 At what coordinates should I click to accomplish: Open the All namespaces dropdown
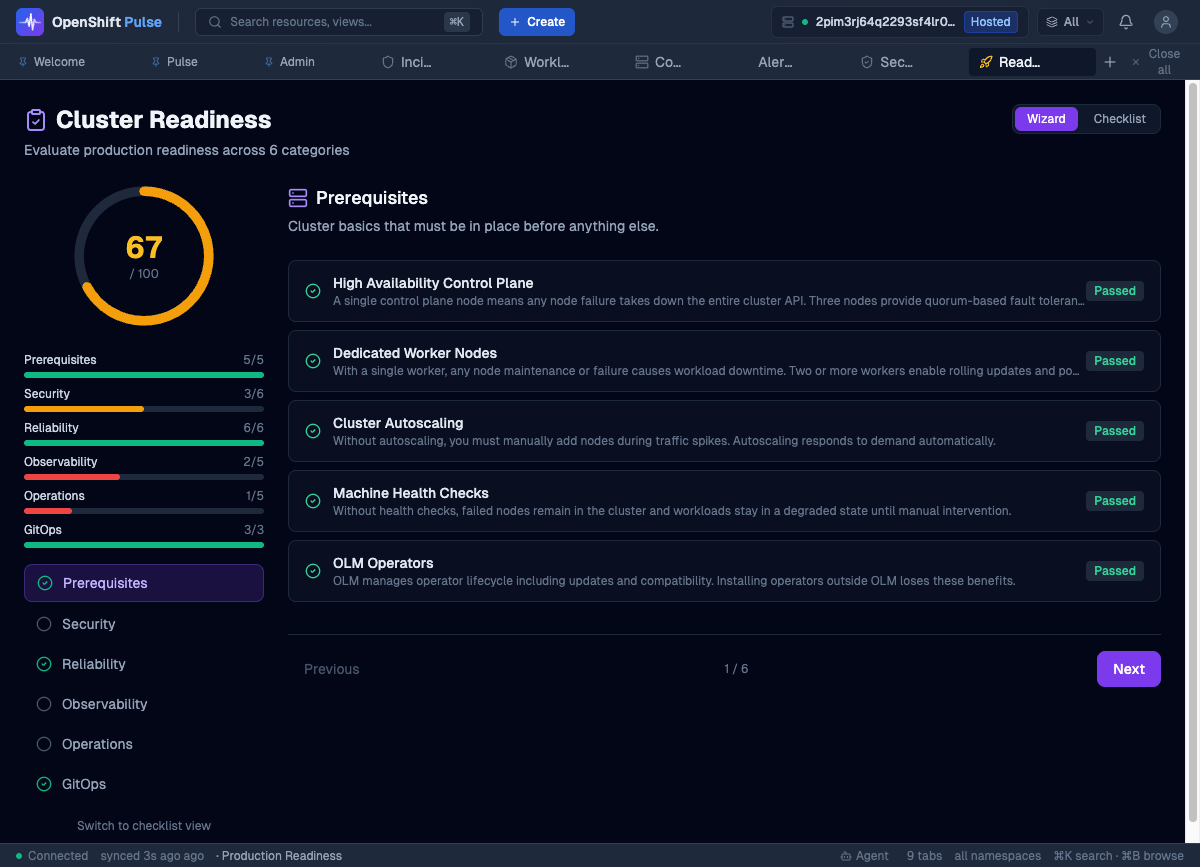(x=1069, y=22)
